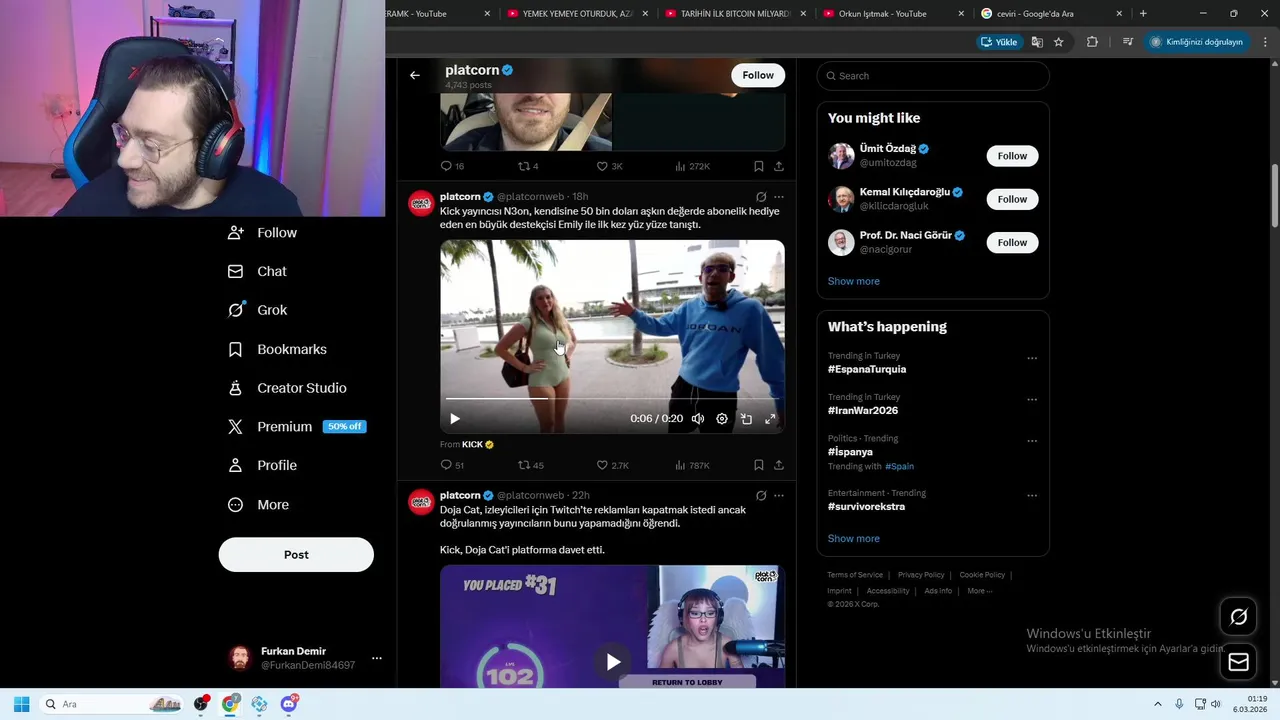Toggle picture-in-picture on the N3on video
The width and height of the screenshot is (1280, 720).
[746, 419]
